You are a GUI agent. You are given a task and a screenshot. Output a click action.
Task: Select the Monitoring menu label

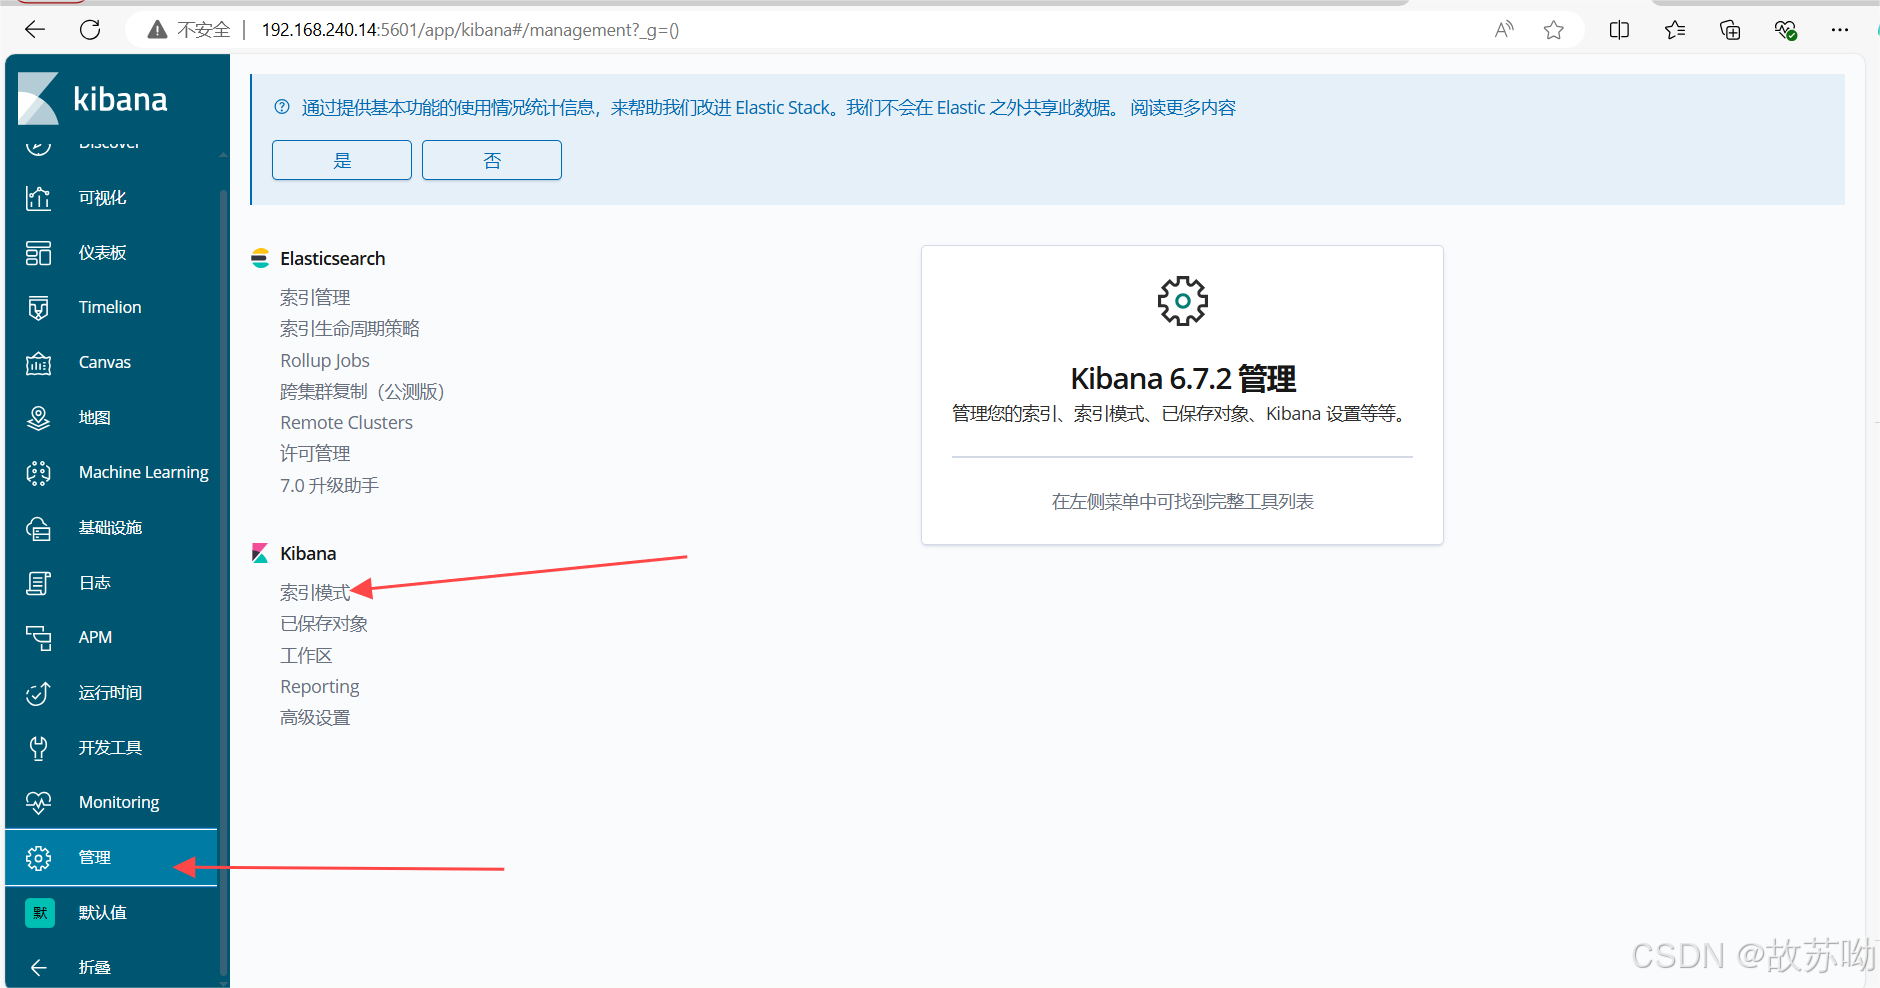point(119,803)
